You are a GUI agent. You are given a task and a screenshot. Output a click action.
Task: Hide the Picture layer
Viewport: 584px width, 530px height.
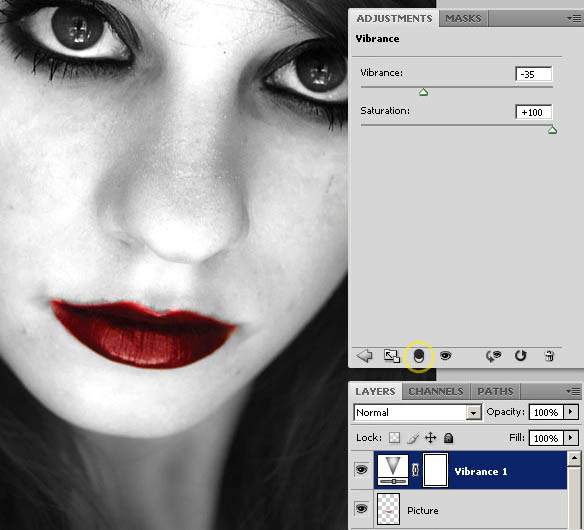tap(361, 508)
